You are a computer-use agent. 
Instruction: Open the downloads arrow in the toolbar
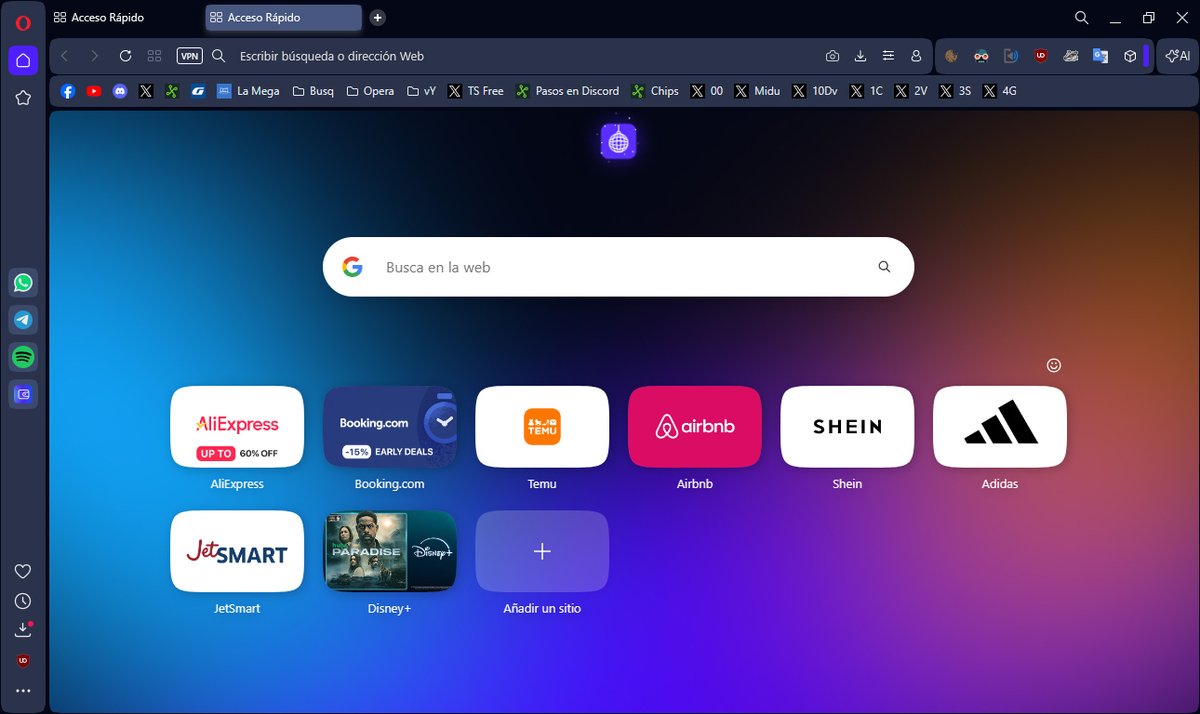click(x=860, y=56)
